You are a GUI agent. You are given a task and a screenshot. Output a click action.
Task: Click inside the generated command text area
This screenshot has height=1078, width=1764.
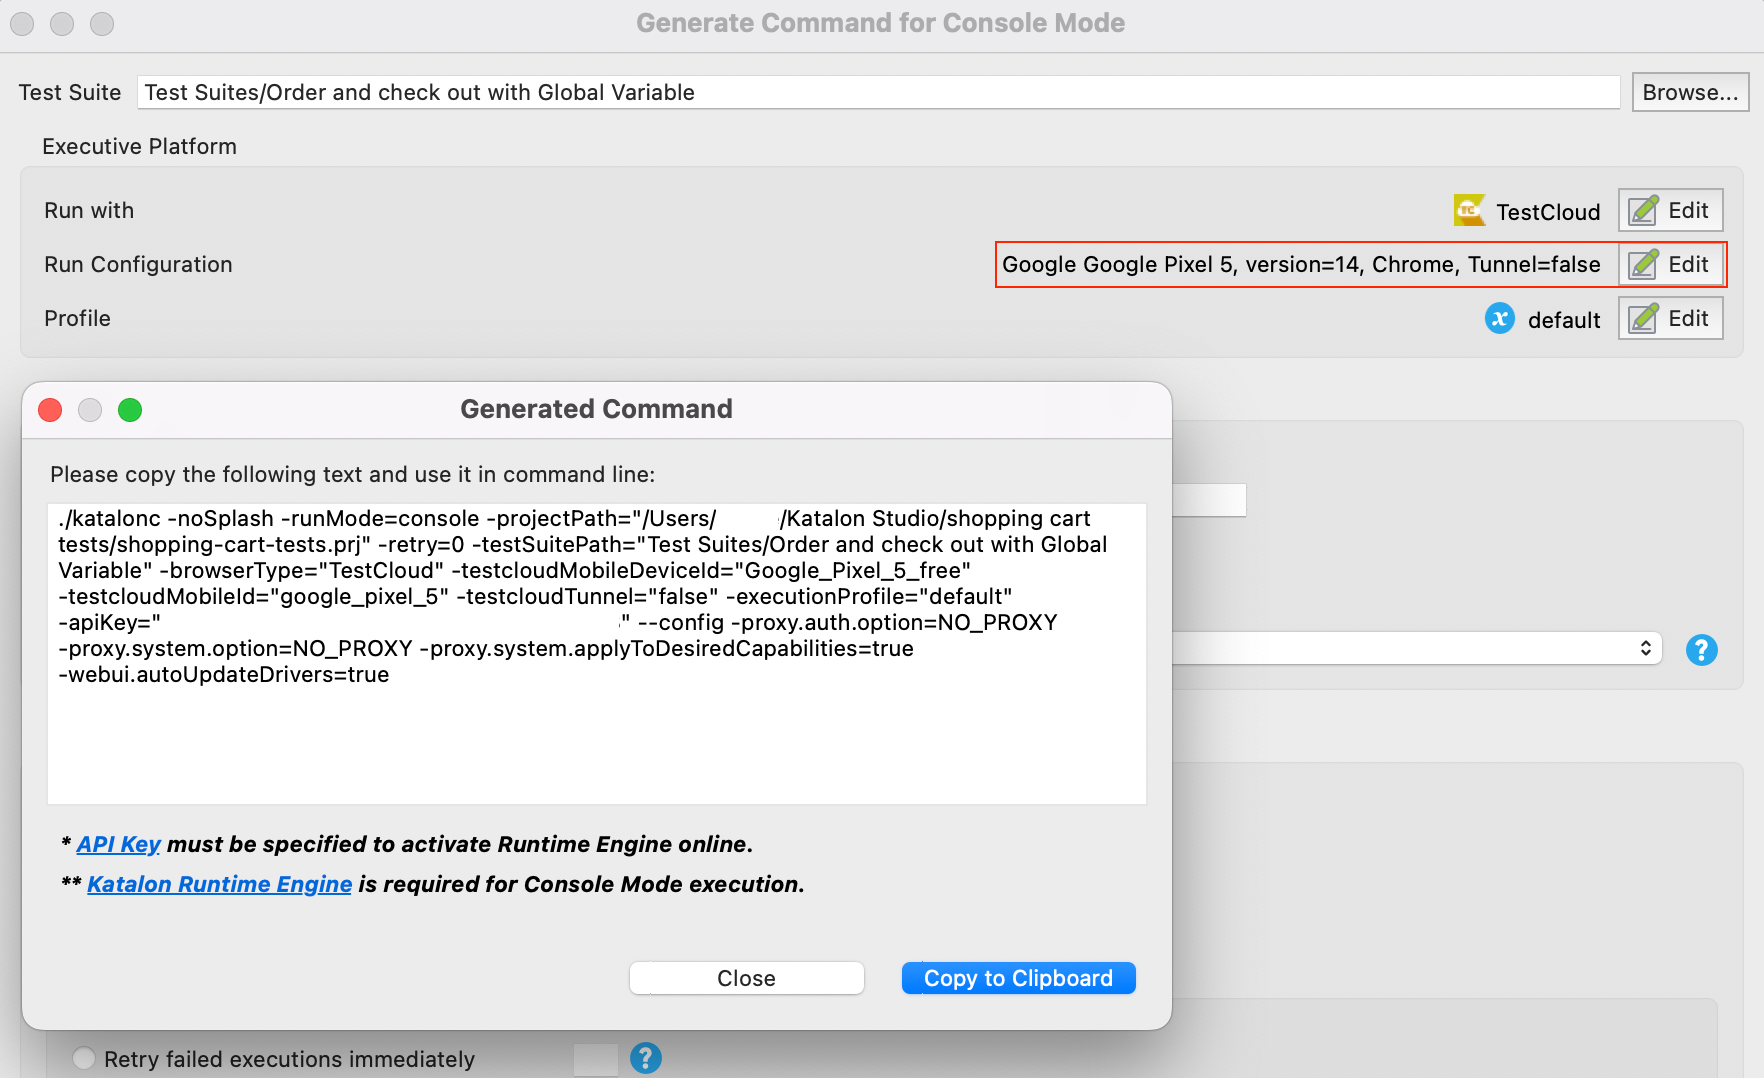(x=596, y=654)
